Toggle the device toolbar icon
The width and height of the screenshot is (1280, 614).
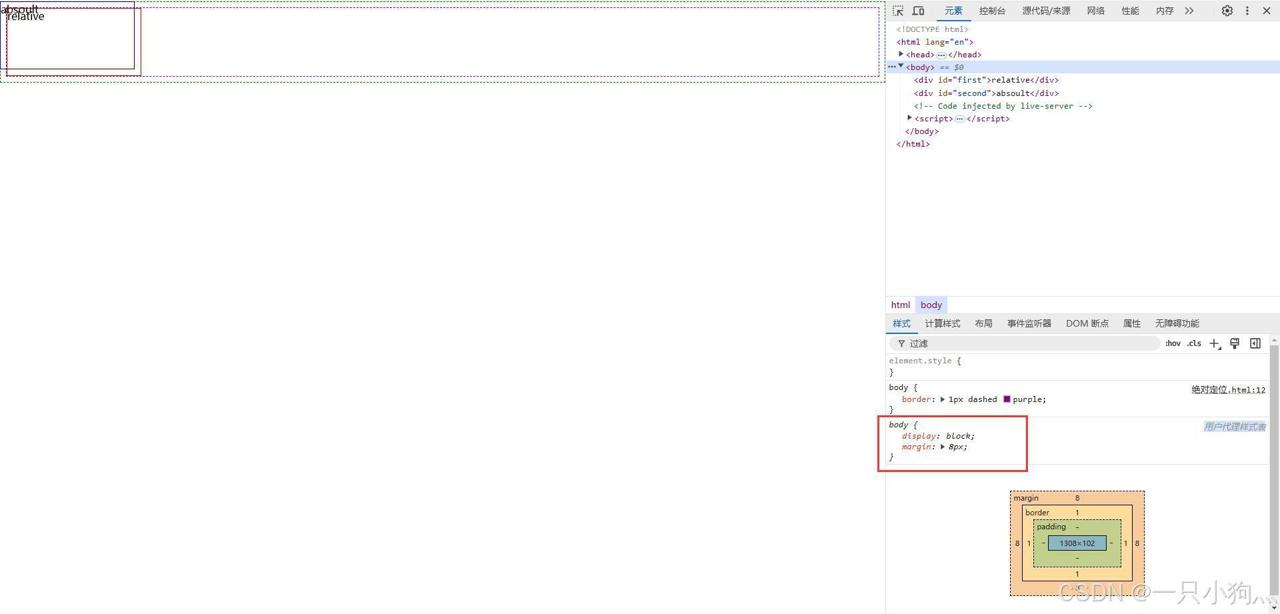click(918, 11)
